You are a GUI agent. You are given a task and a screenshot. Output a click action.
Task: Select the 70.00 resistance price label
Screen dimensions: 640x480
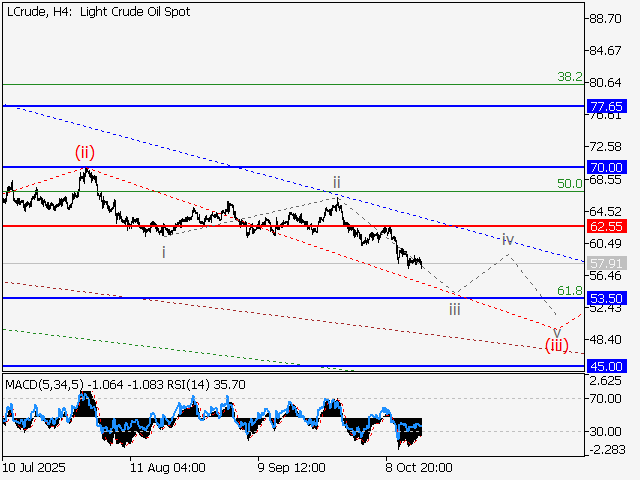tap(607, 167)
